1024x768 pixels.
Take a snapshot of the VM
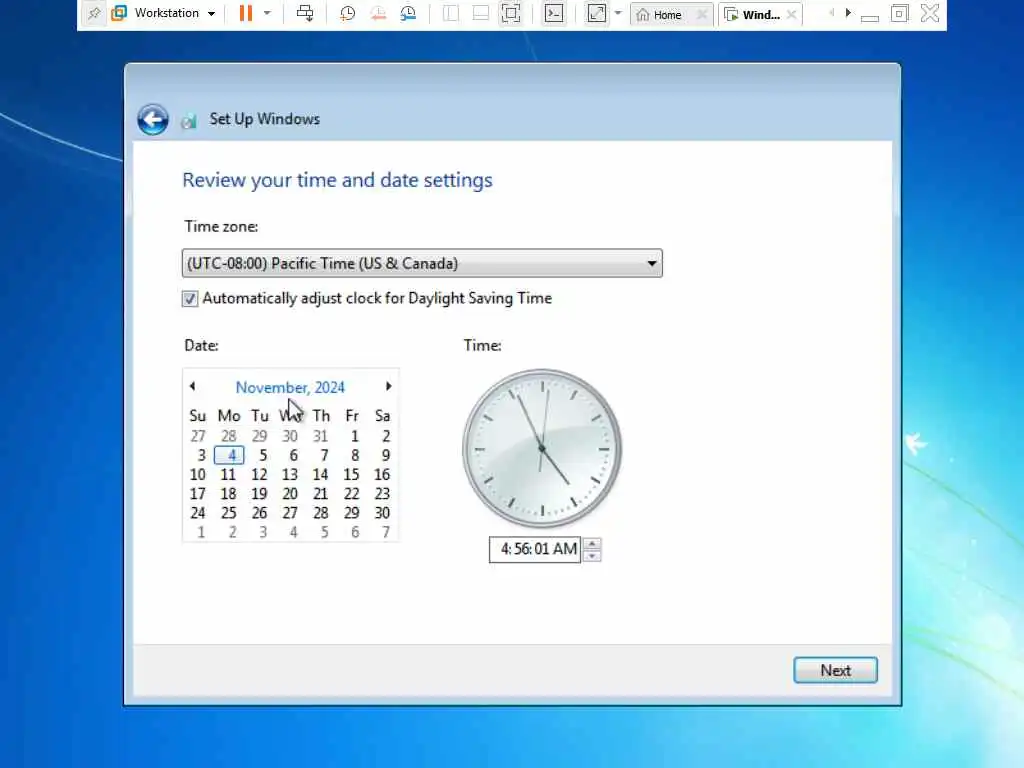pyautogui.click(x=347, y=13)
